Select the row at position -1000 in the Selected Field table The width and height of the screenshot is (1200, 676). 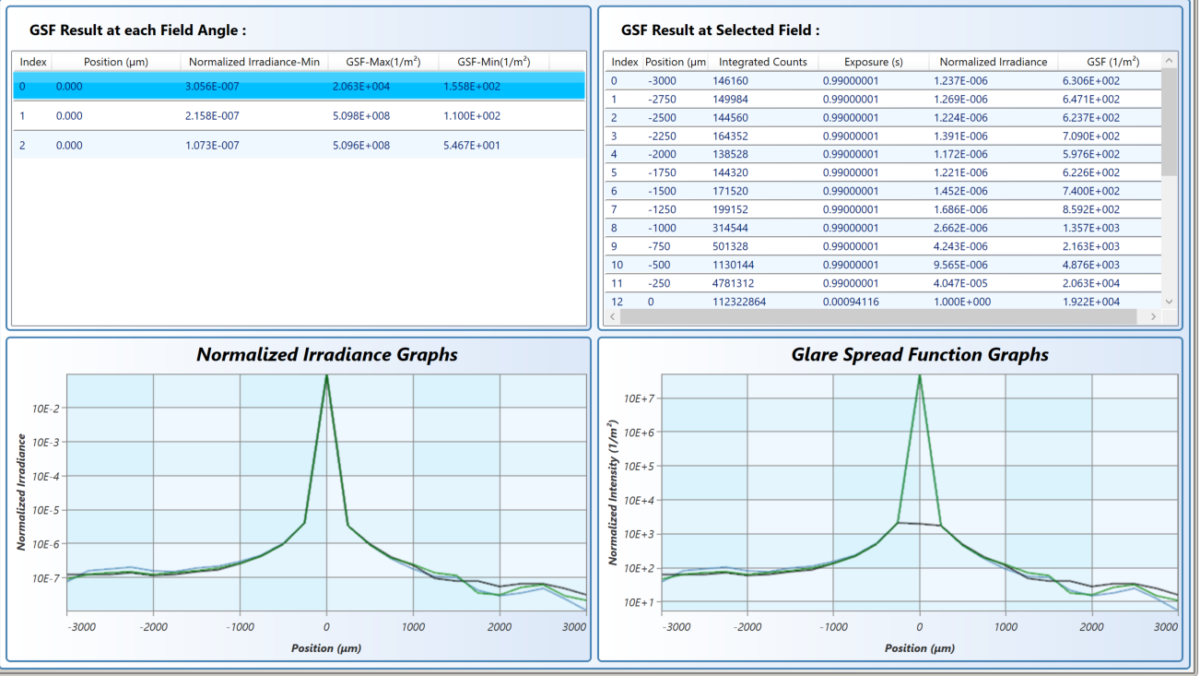(x=880, y=228)
